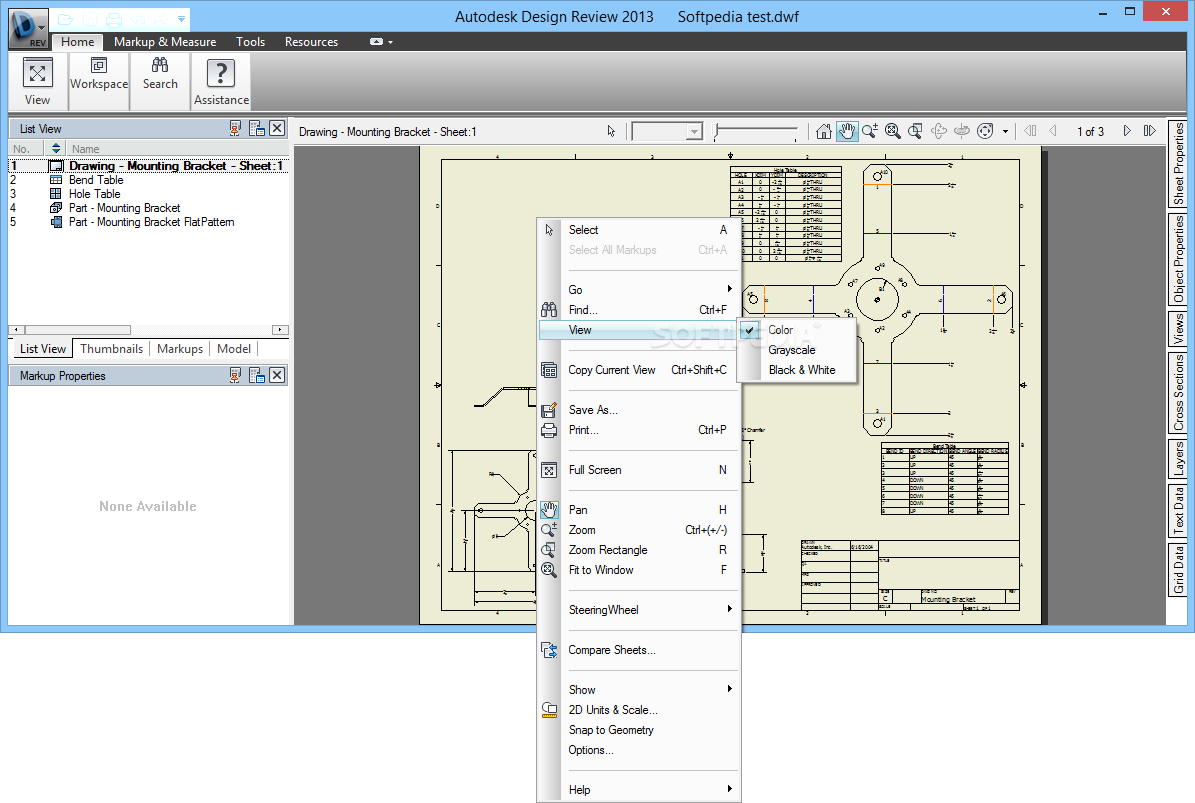Screen dimensions: 1195x803
Task: Click the List View horizontal scrollbar right arrow
Action: (x=280, y=330)
